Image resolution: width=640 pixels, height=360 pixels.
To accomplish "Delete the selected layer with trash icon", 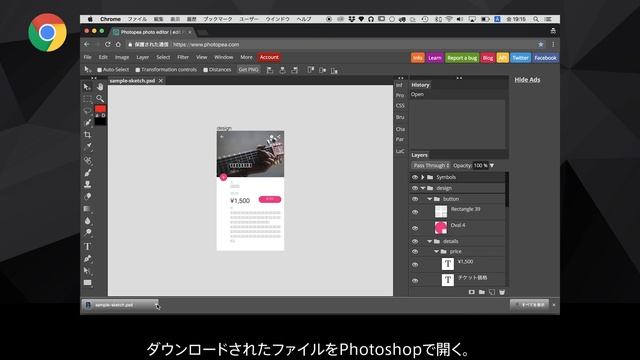I will pyautogui.click(x=502, y=292).
